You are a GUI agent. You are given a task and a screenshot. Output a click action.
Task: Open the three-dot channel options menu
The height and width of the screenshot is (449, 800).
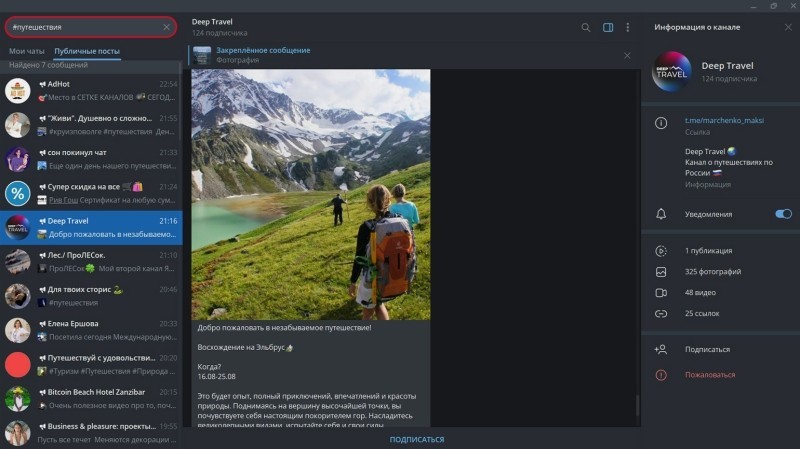[x=628, y=28]
